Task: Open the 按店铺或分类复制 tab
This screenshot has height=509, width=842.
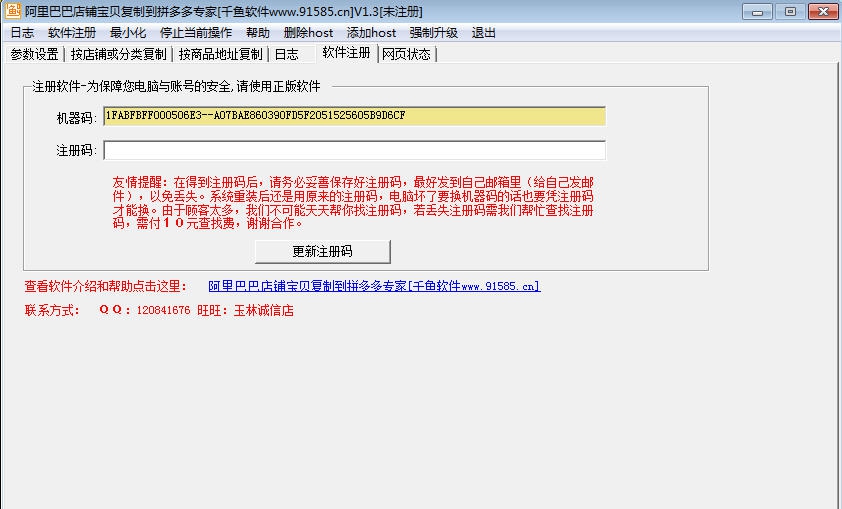Action: 119,54
